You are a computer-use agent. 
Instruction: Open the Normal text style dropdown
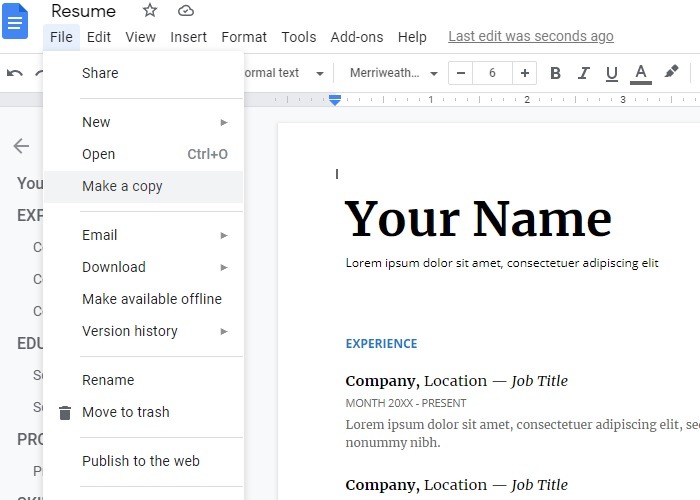pos(284,73)
